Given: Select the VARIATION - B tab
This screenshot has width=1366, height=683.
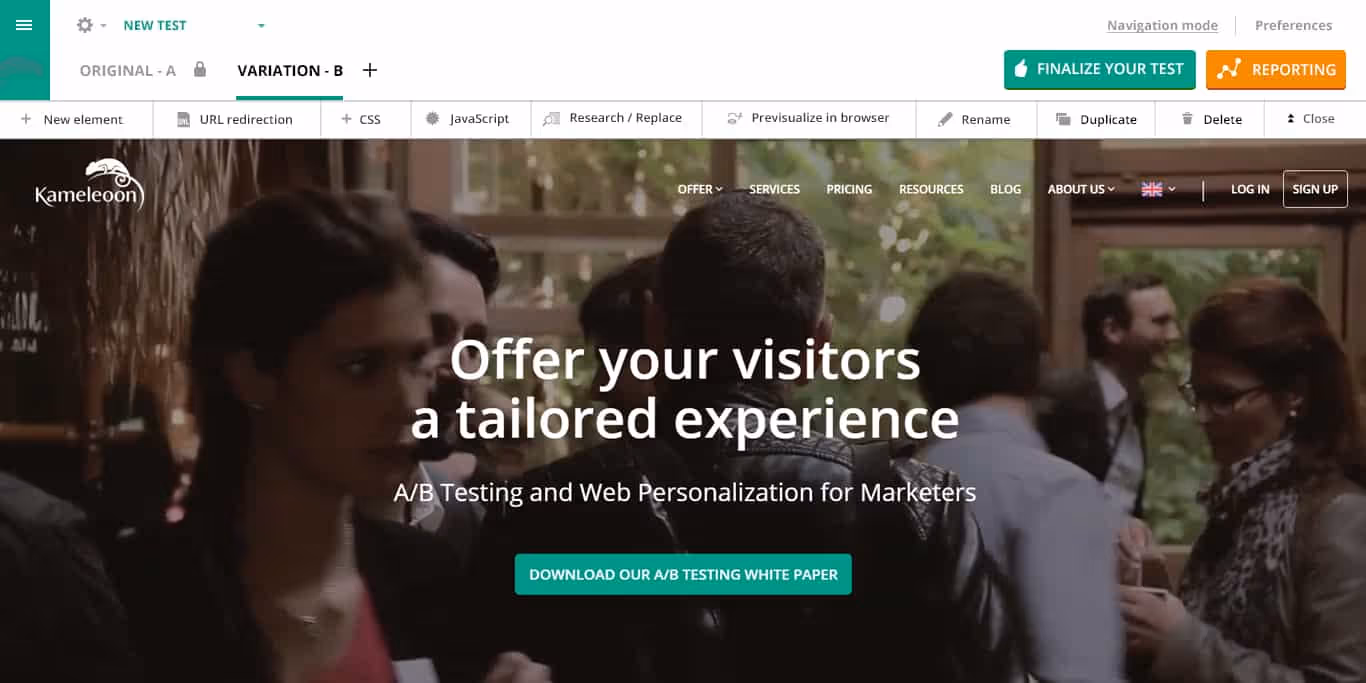Looking at the screenshot, I should click(x=290, y=70).
